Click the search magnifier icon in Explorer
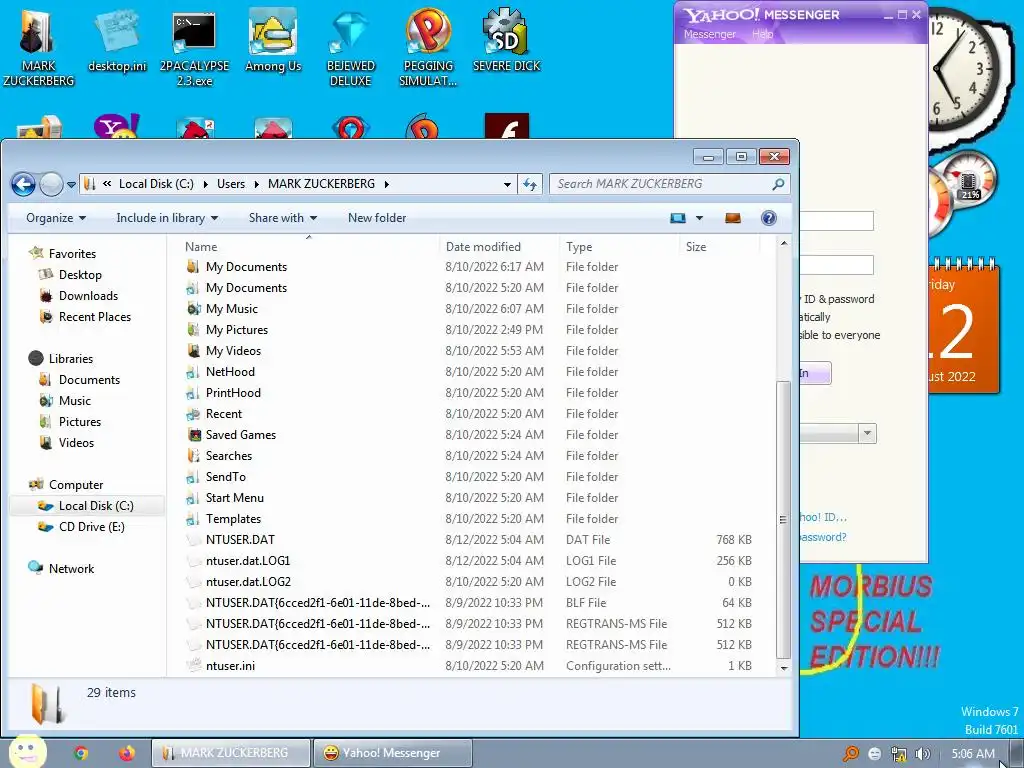This screenshot has height=768, width=1024. [x=778, y=185]
